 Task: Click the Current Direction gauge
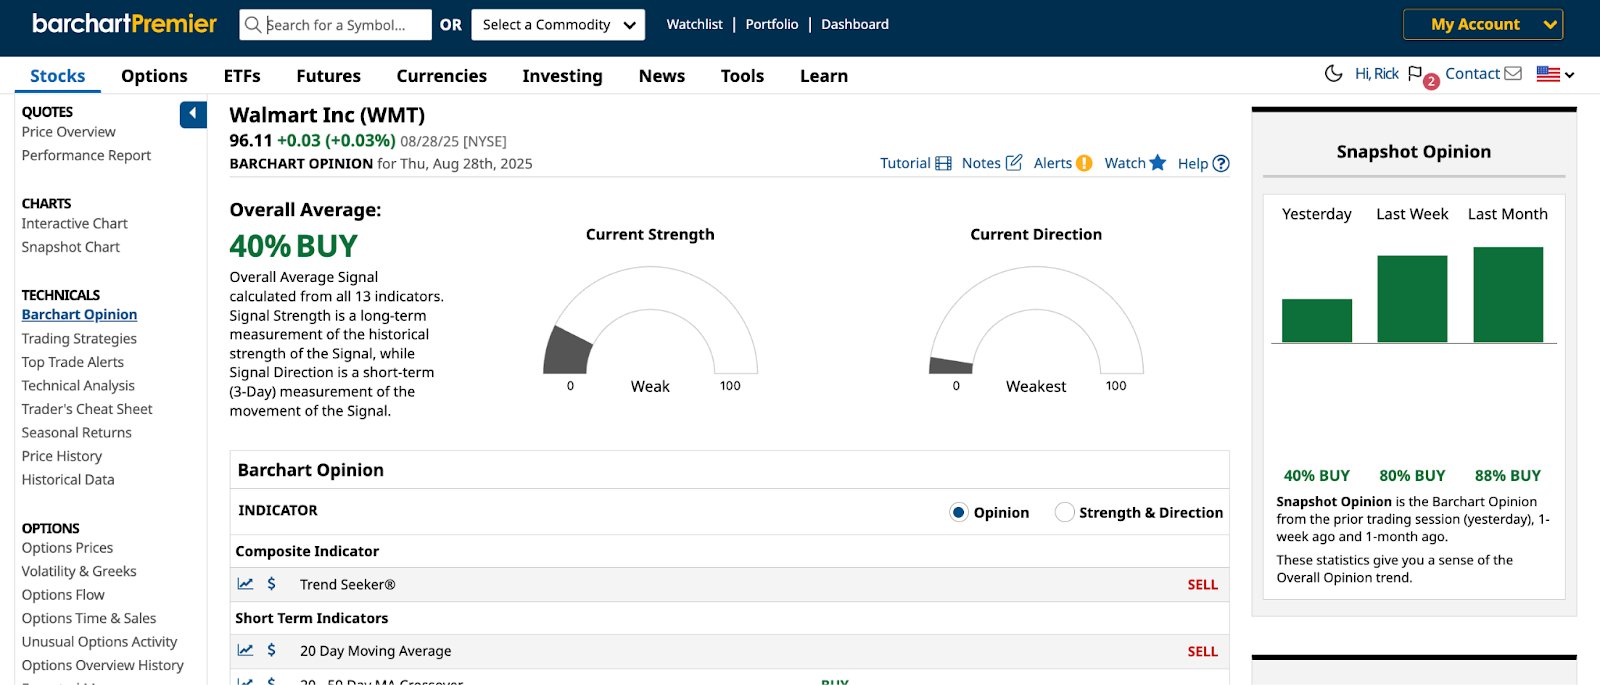[1036, 320]
